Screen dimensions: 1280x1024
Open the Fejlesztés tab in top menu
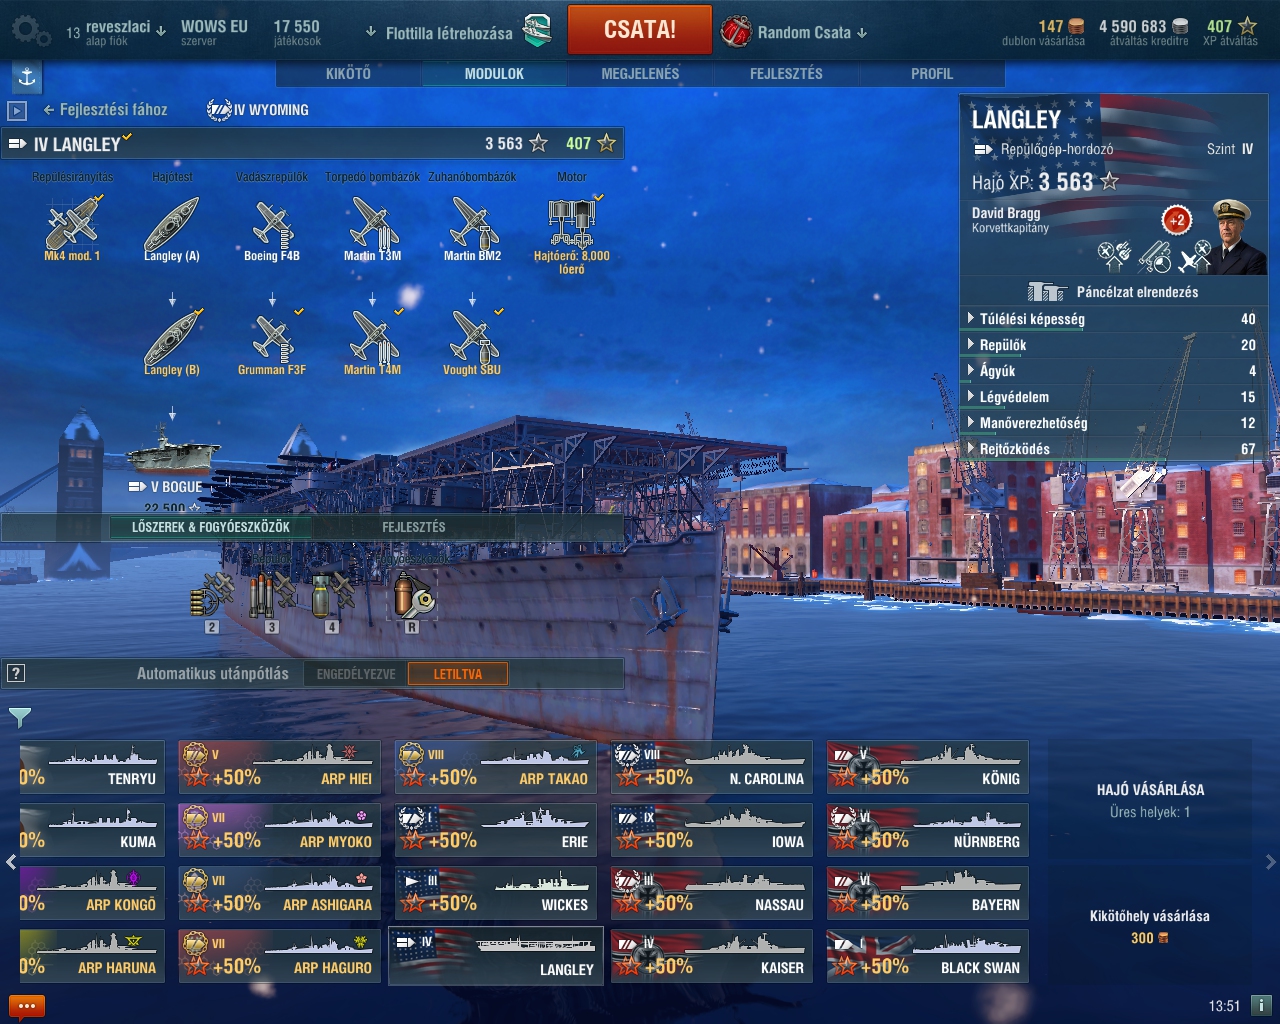pyautogui.click(x=786, y=74)
